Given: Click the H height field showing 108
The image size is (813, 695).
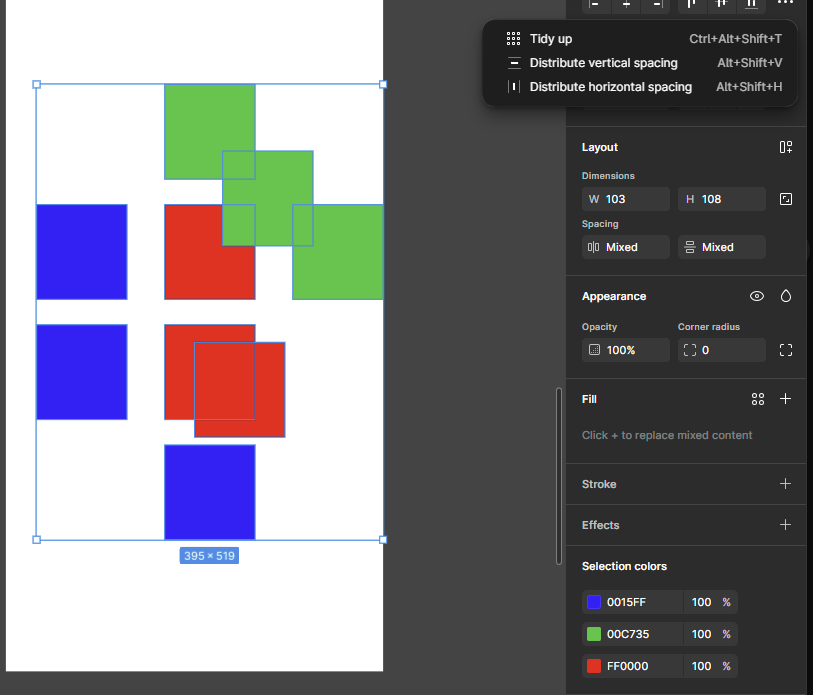Looking at the screenshot, I should [x=722, y=199].
